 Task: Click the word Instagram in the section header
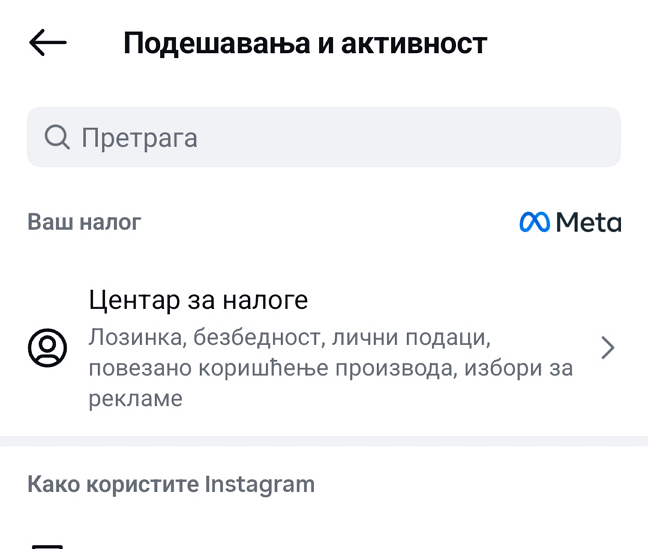(x=259, y=485)
